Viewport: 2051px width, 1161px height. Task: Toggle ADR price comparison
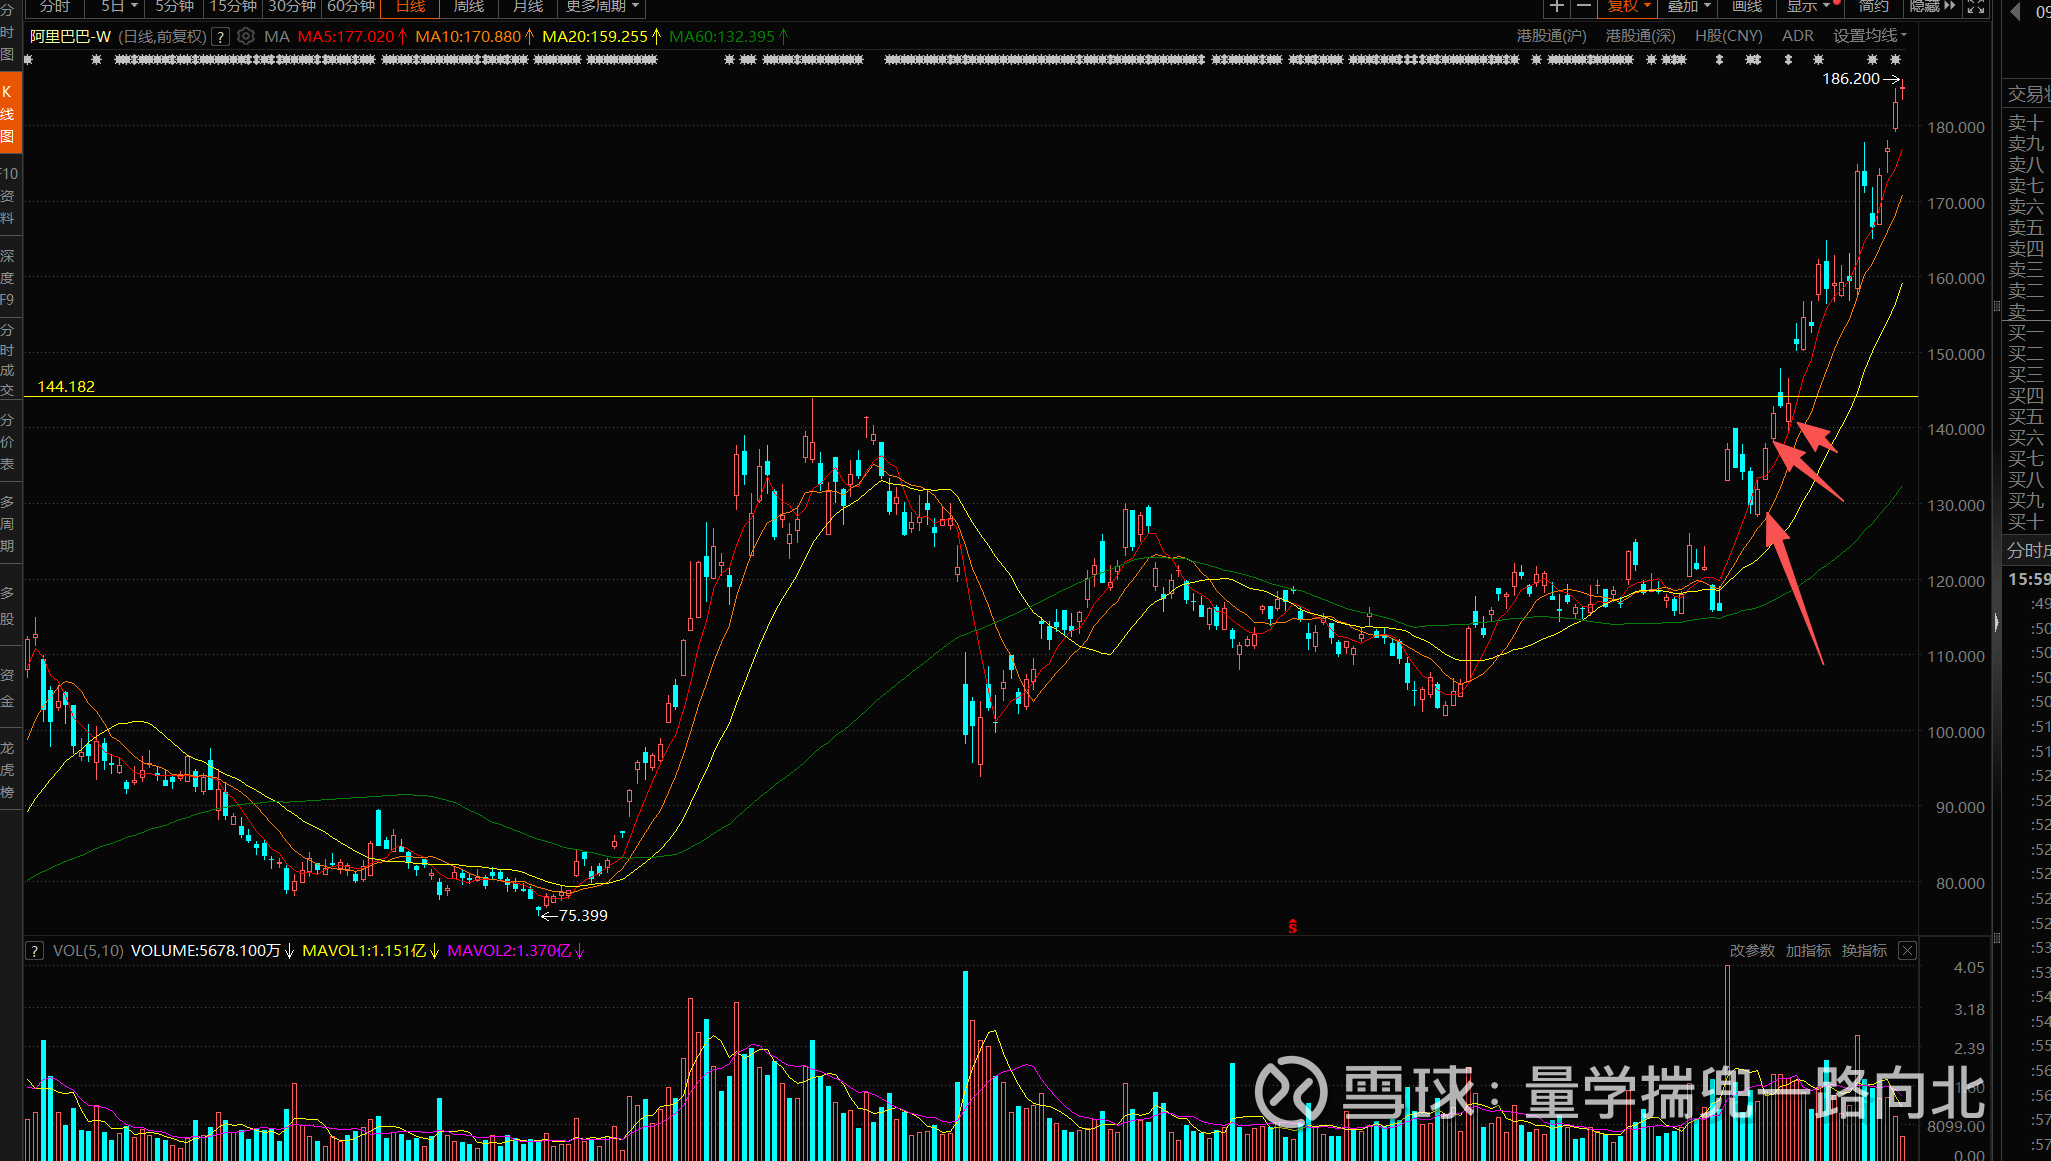pos(1797,36)
